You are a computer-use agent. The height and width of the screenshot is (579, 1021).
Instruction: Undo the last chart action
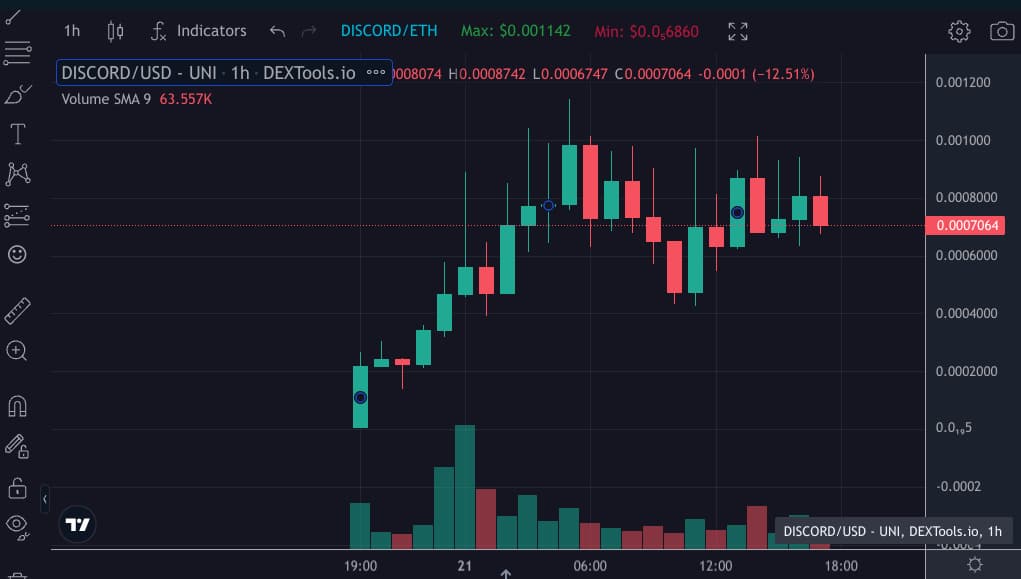pos(277,31)
